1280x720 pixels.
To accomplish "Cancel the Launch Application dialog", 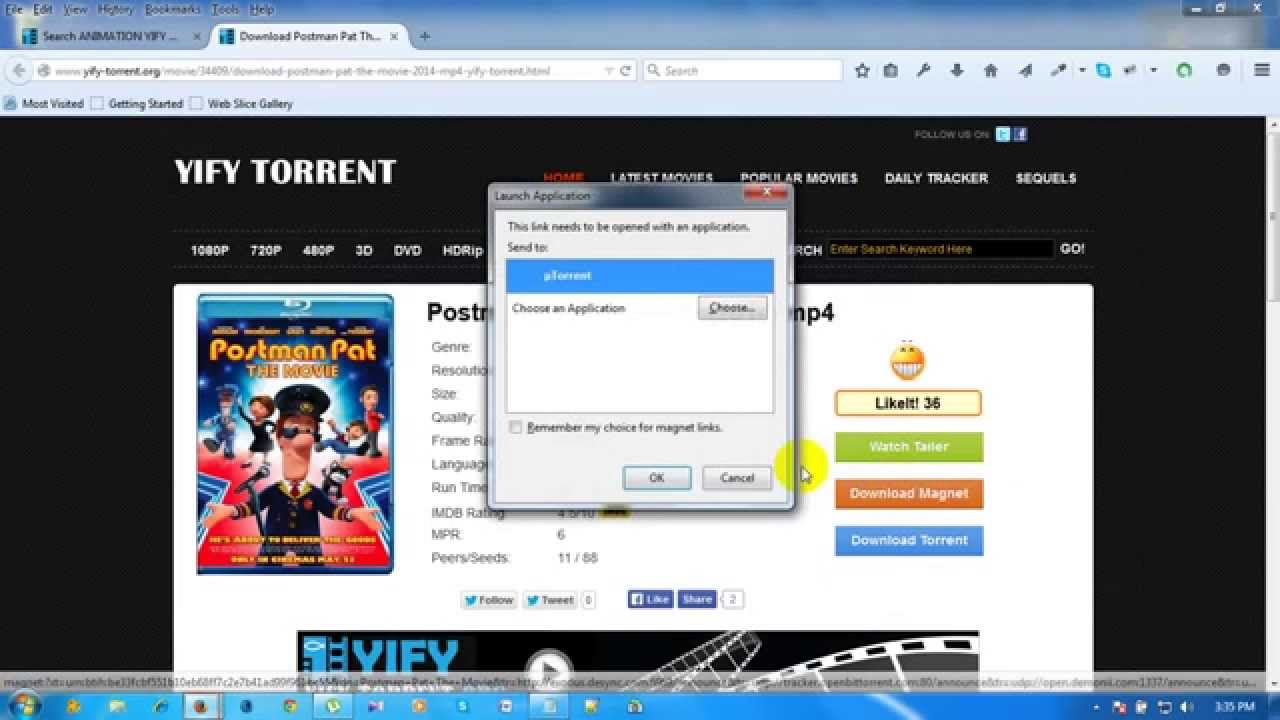I will 737,478.
